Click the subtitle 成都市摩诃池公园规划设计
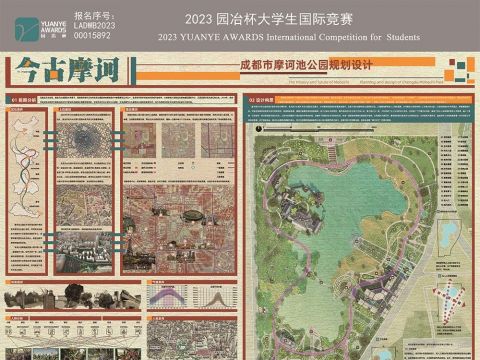 (306, 65)
